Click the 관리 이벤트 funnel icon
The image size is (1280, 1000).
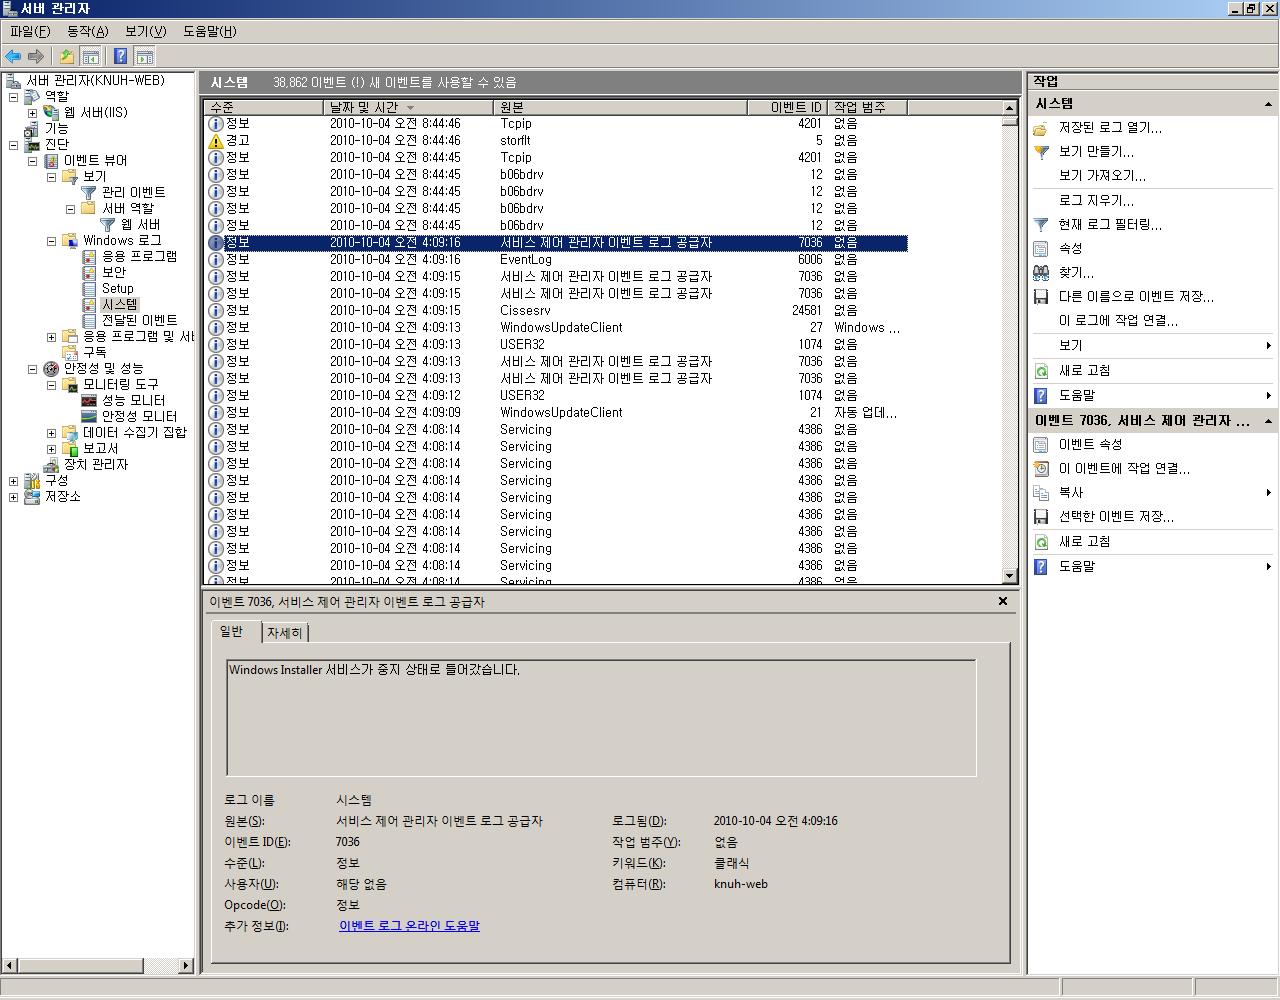click(90, 192)
